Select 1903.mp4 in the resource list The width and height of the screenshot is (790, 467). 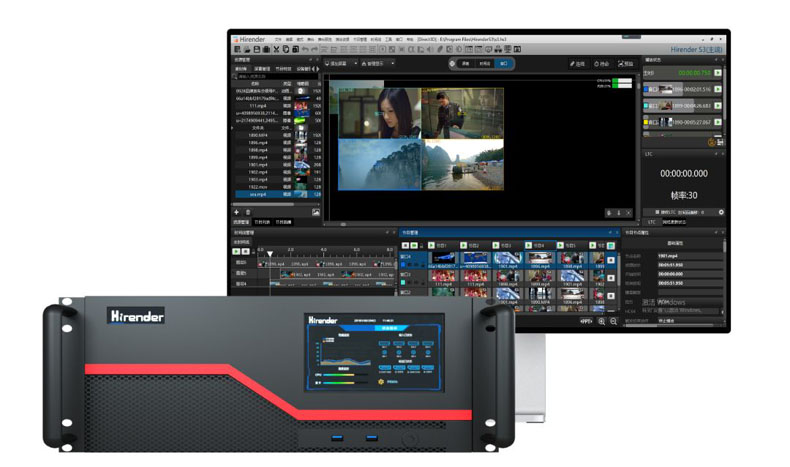[278, 179]
